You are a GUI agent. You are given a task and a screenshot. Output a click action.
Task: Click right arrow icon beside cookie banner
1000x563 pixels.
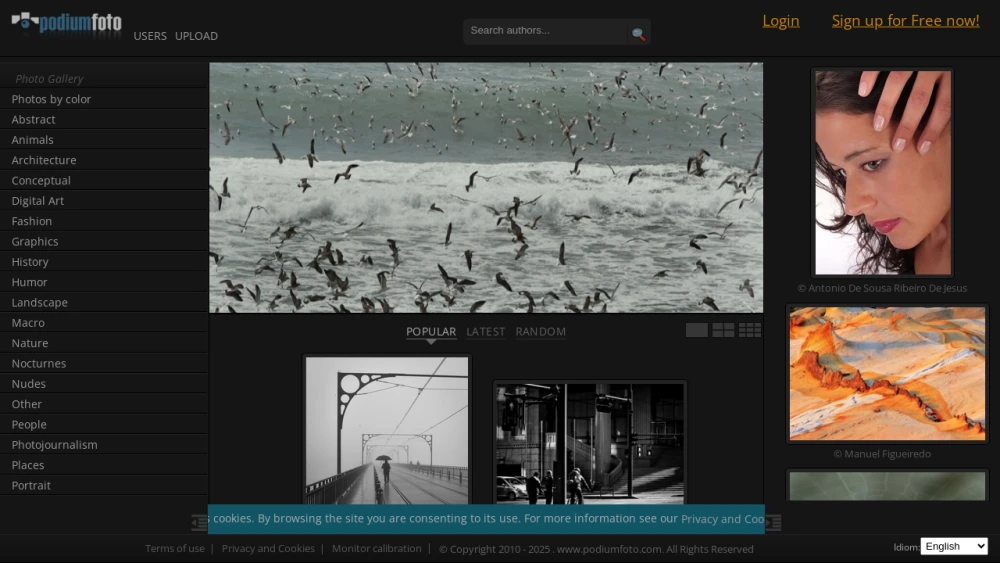(774, 523)
